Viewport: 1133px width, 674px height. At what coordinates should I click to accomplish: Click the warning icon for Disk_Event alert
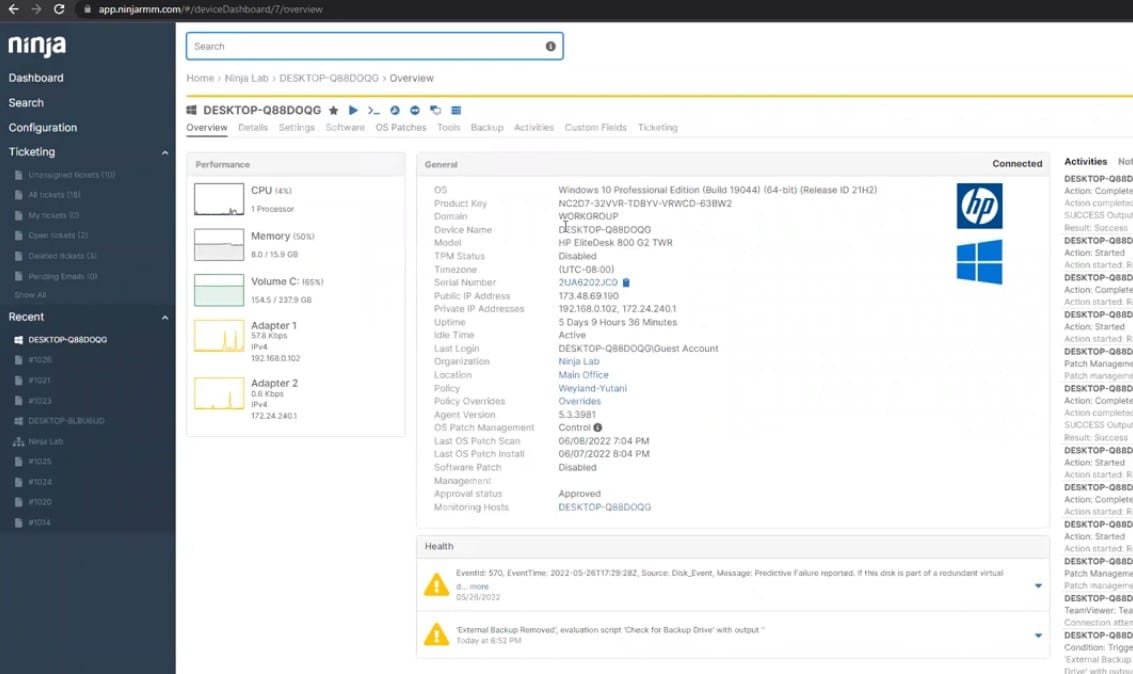pos(436,584)
